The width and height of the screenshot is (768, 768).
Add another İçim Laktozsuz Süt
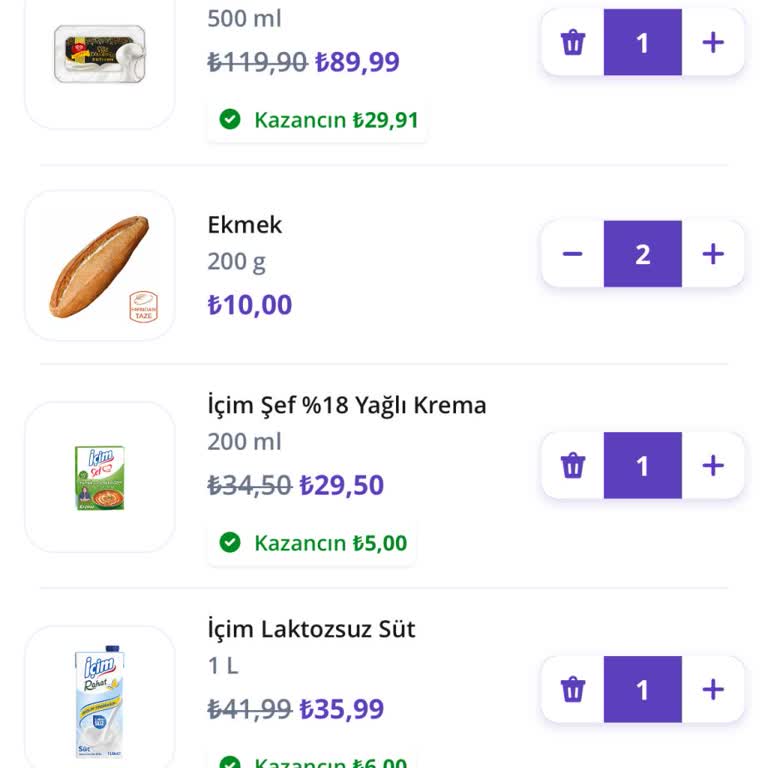click(713, 690)
